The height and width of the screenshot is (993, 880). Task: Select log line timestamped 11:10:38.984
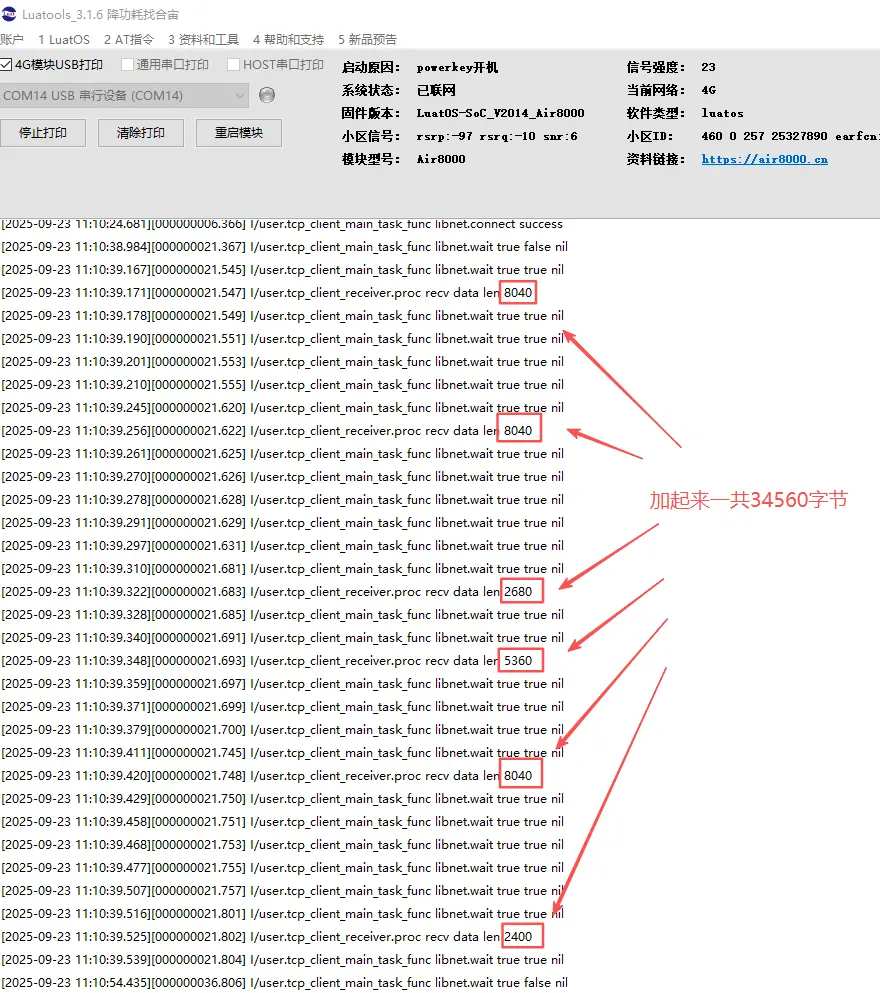(x=284, y=246)
